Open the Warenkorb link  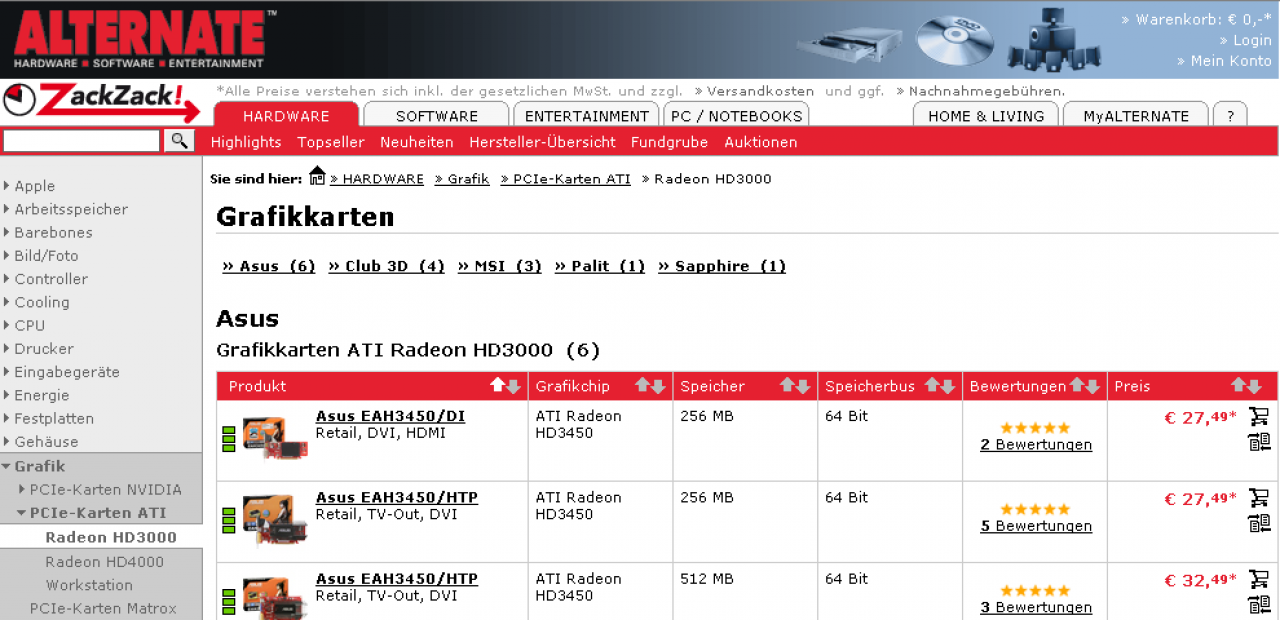point(1197,19)
